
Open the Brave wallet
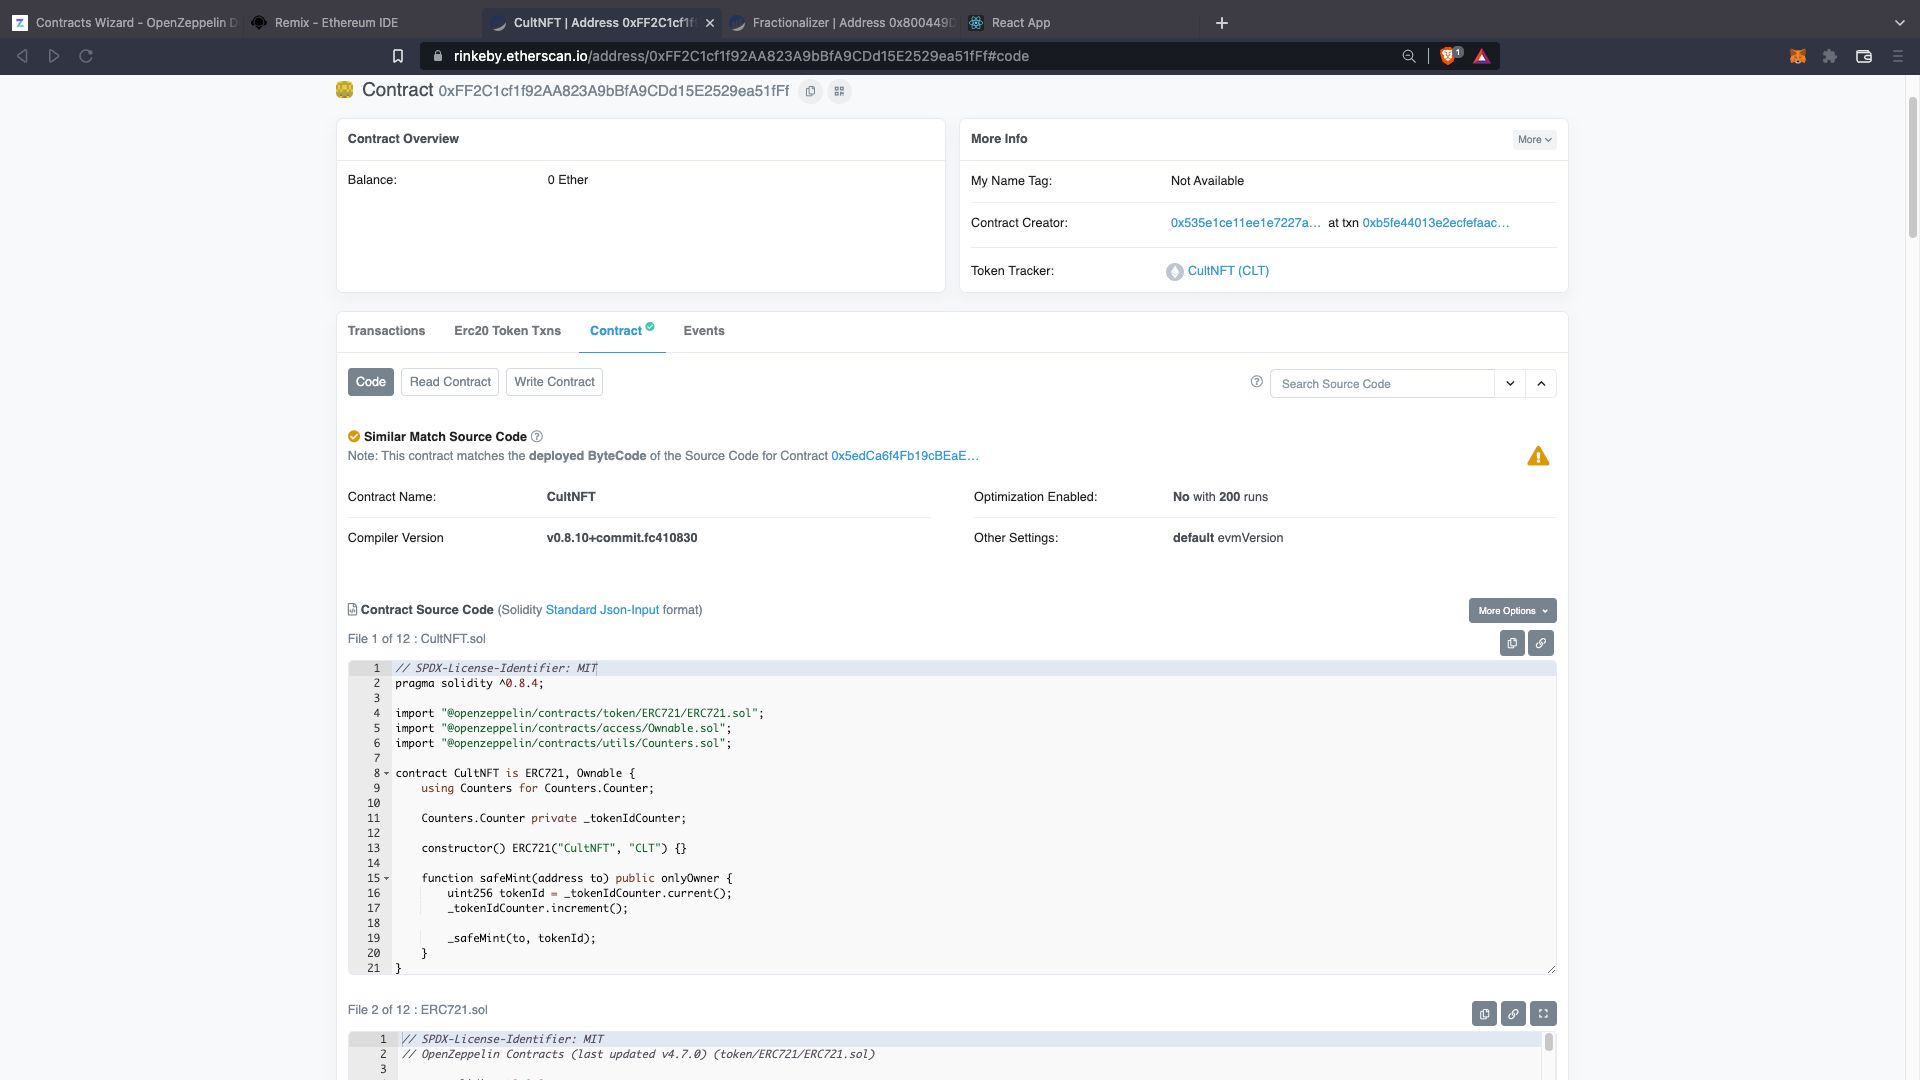point(1864,56)
